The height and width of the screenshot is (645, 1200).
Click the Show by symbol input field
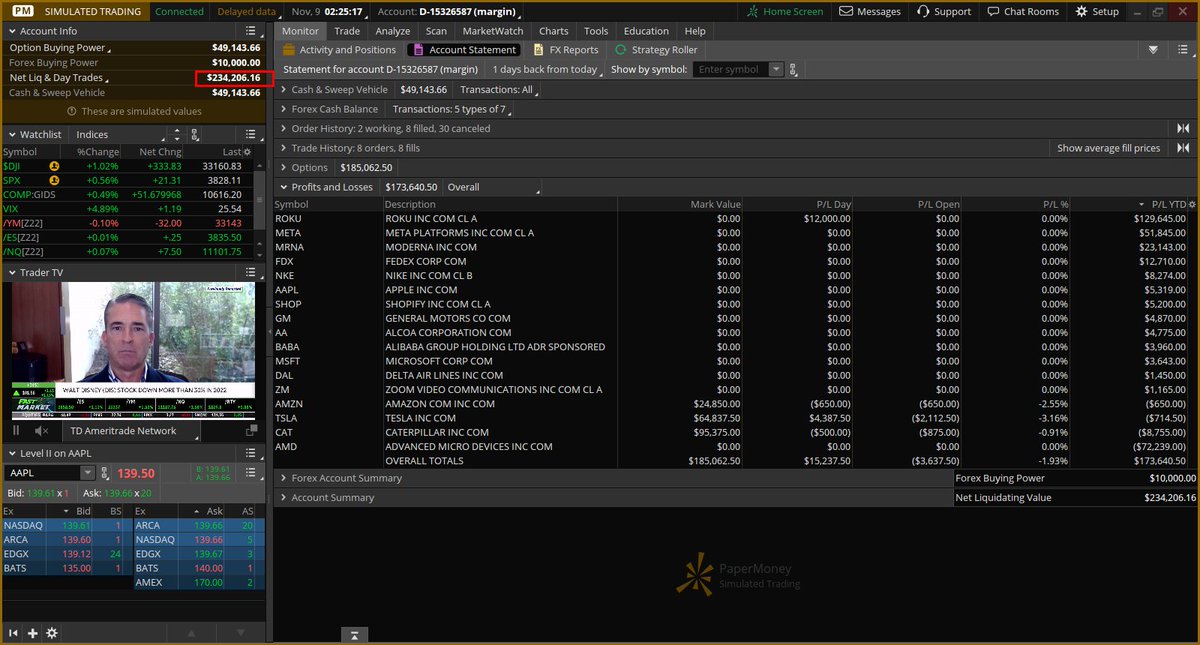click(731, 69)
